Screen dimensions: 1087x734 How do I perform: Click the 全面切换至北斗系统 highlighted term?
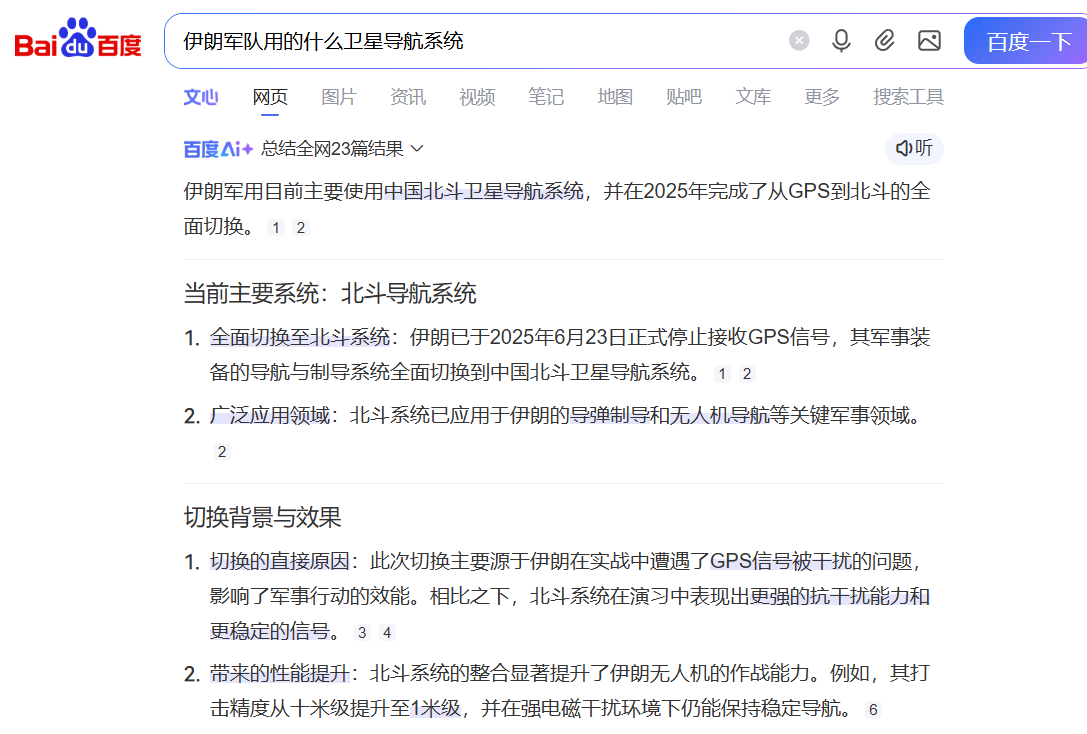(299, 337)
